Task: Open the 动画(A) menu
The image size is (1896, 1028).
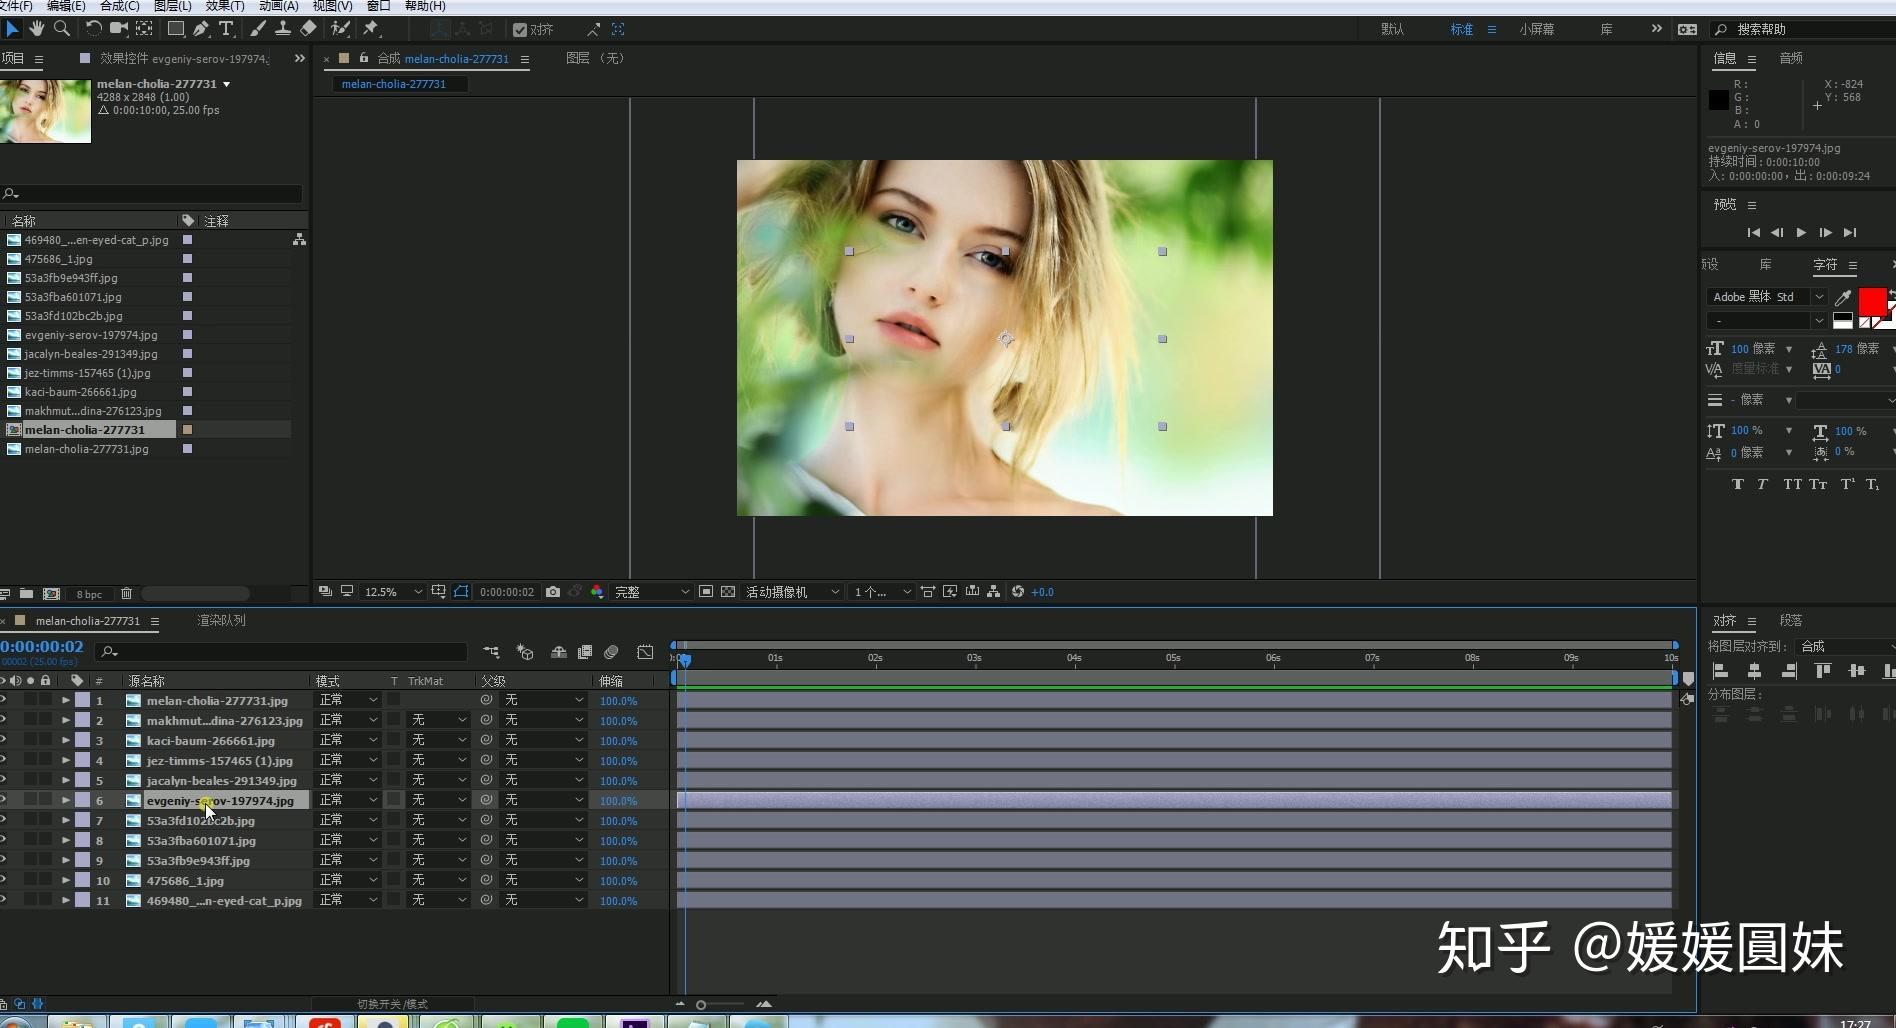Action: coord(279,6)
